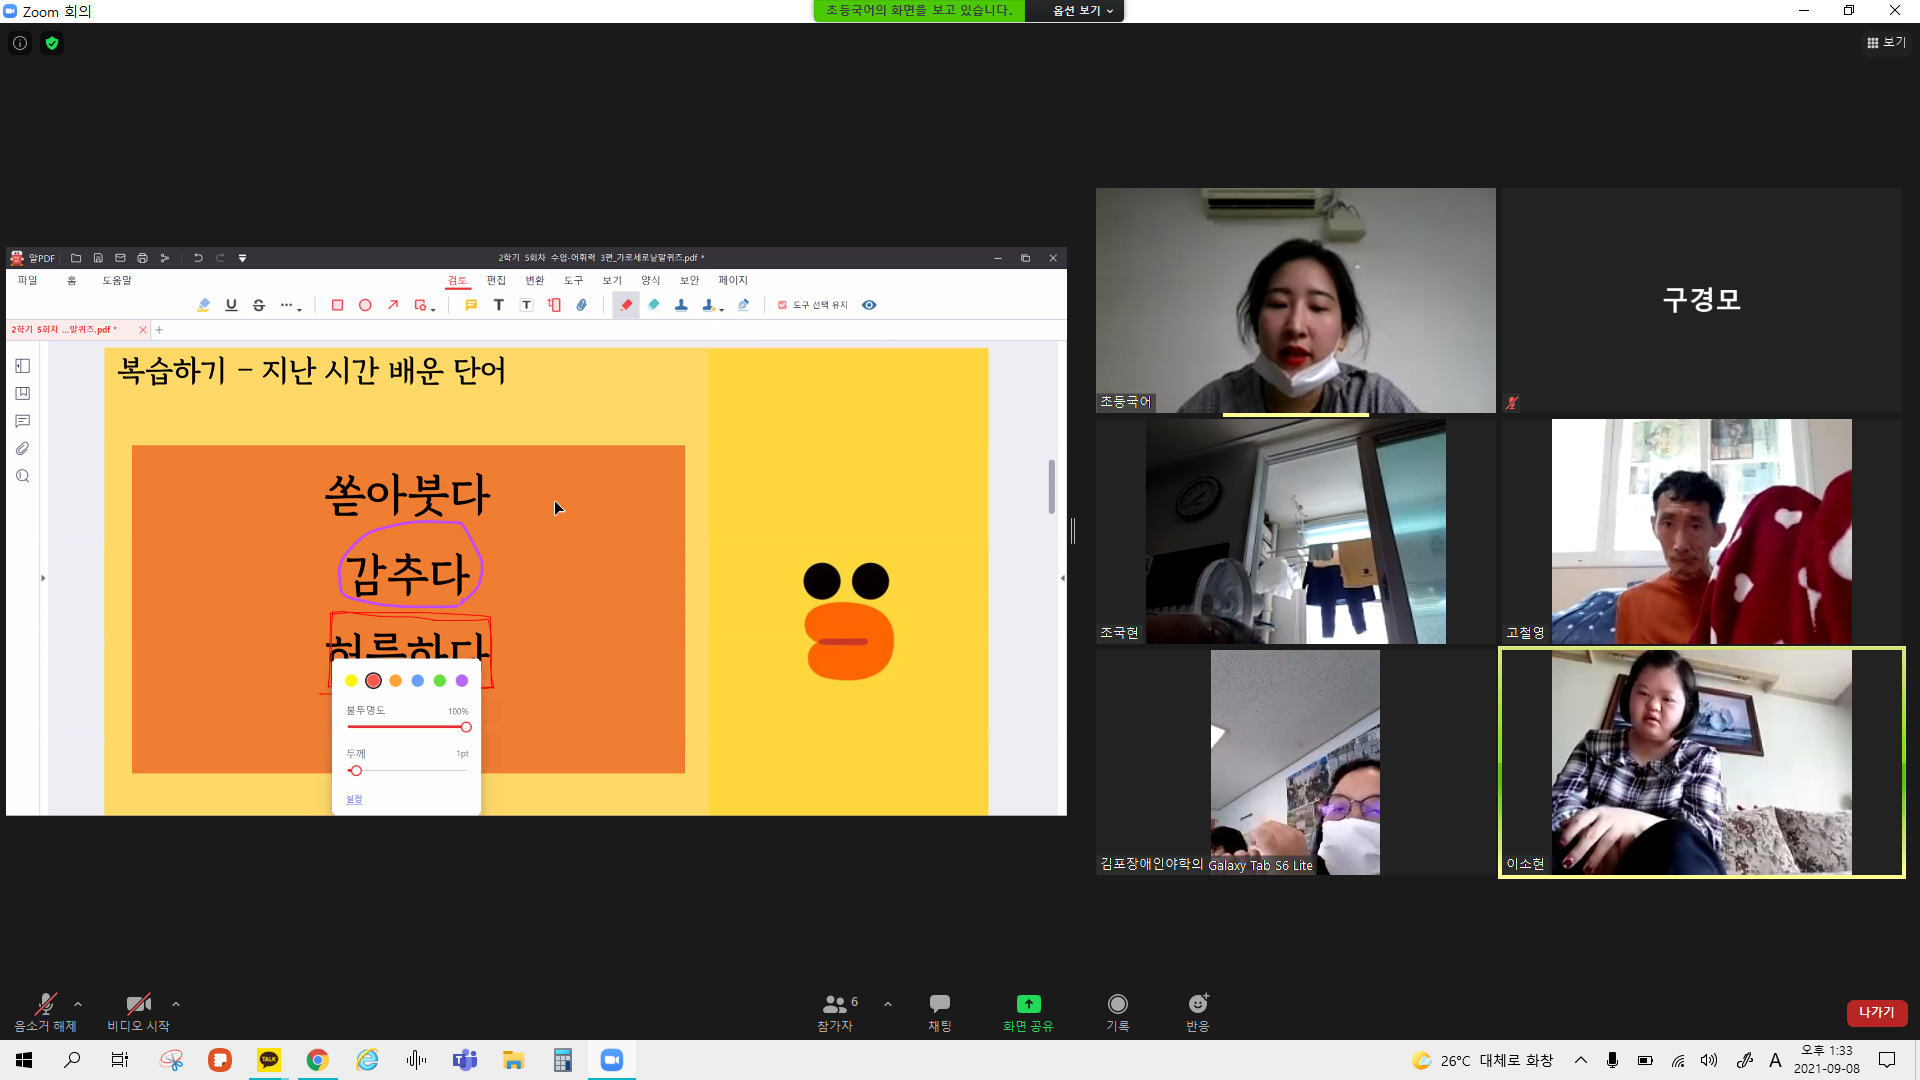Select the underline annotation tool

231,305
